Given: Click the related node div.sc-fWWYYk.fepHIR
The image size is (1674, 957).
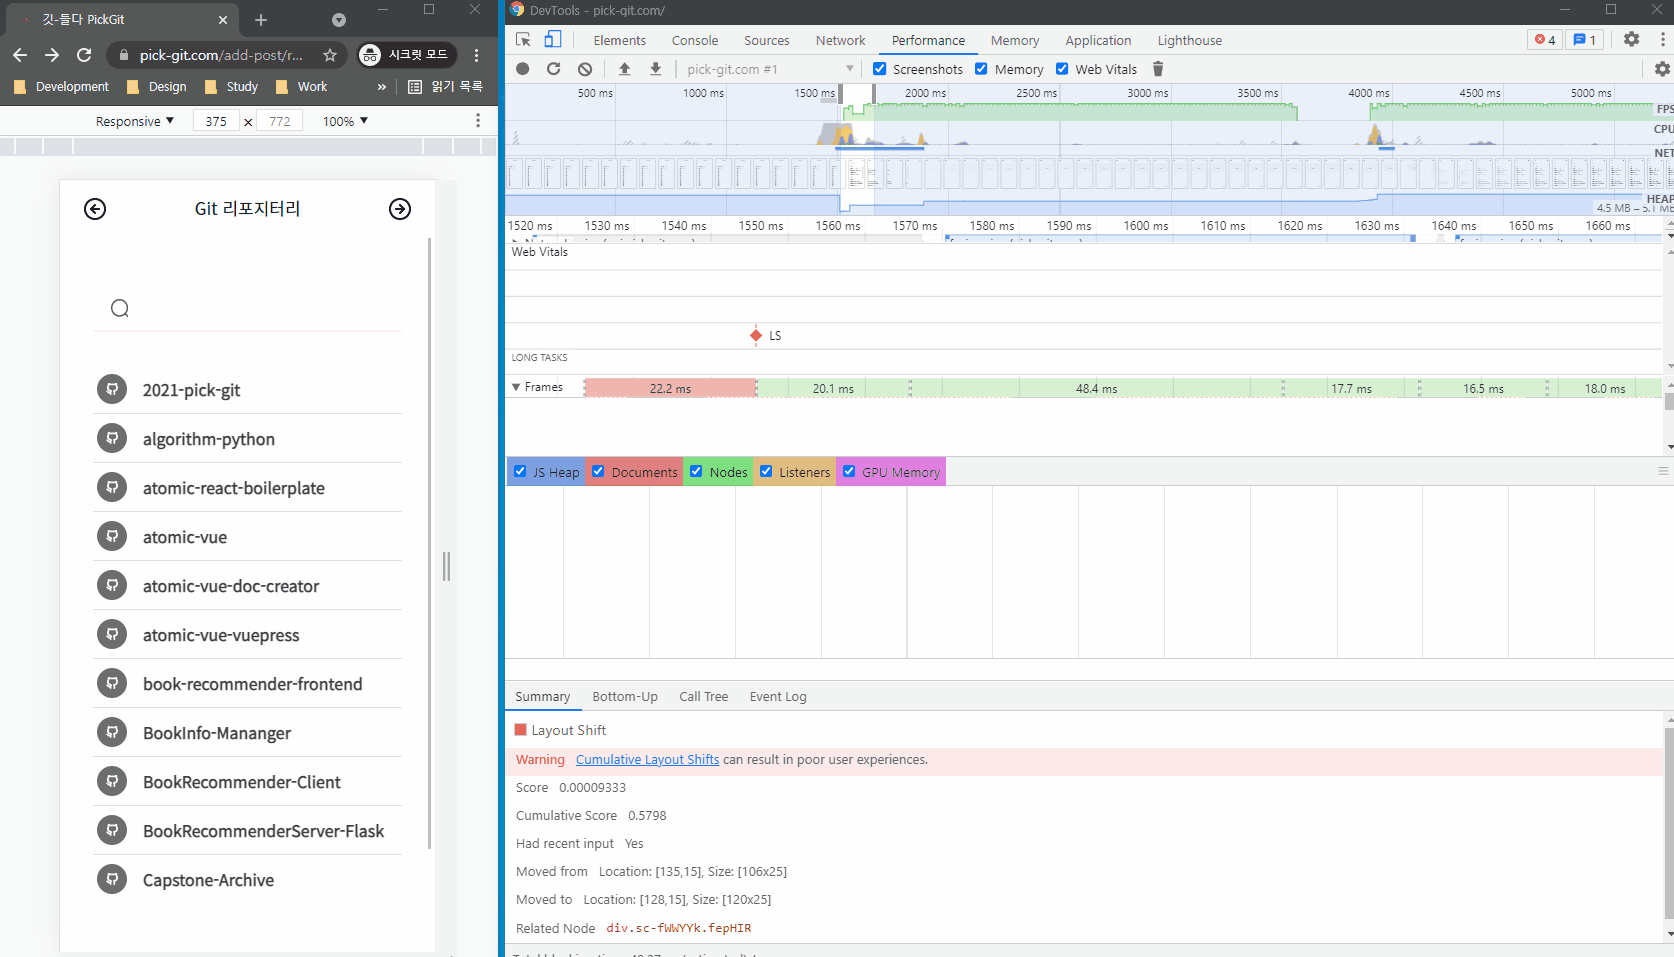Looking at the screenshot, I should [679, 928].
